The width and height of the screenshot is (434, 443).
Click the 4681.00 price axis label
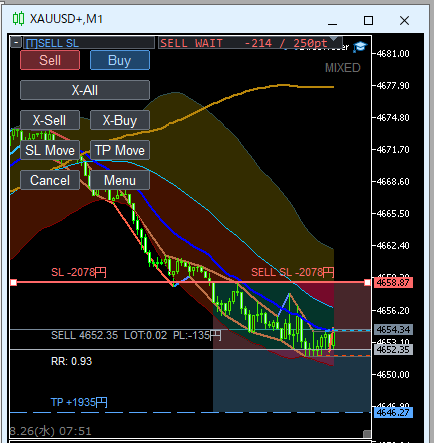coord(393,54)
